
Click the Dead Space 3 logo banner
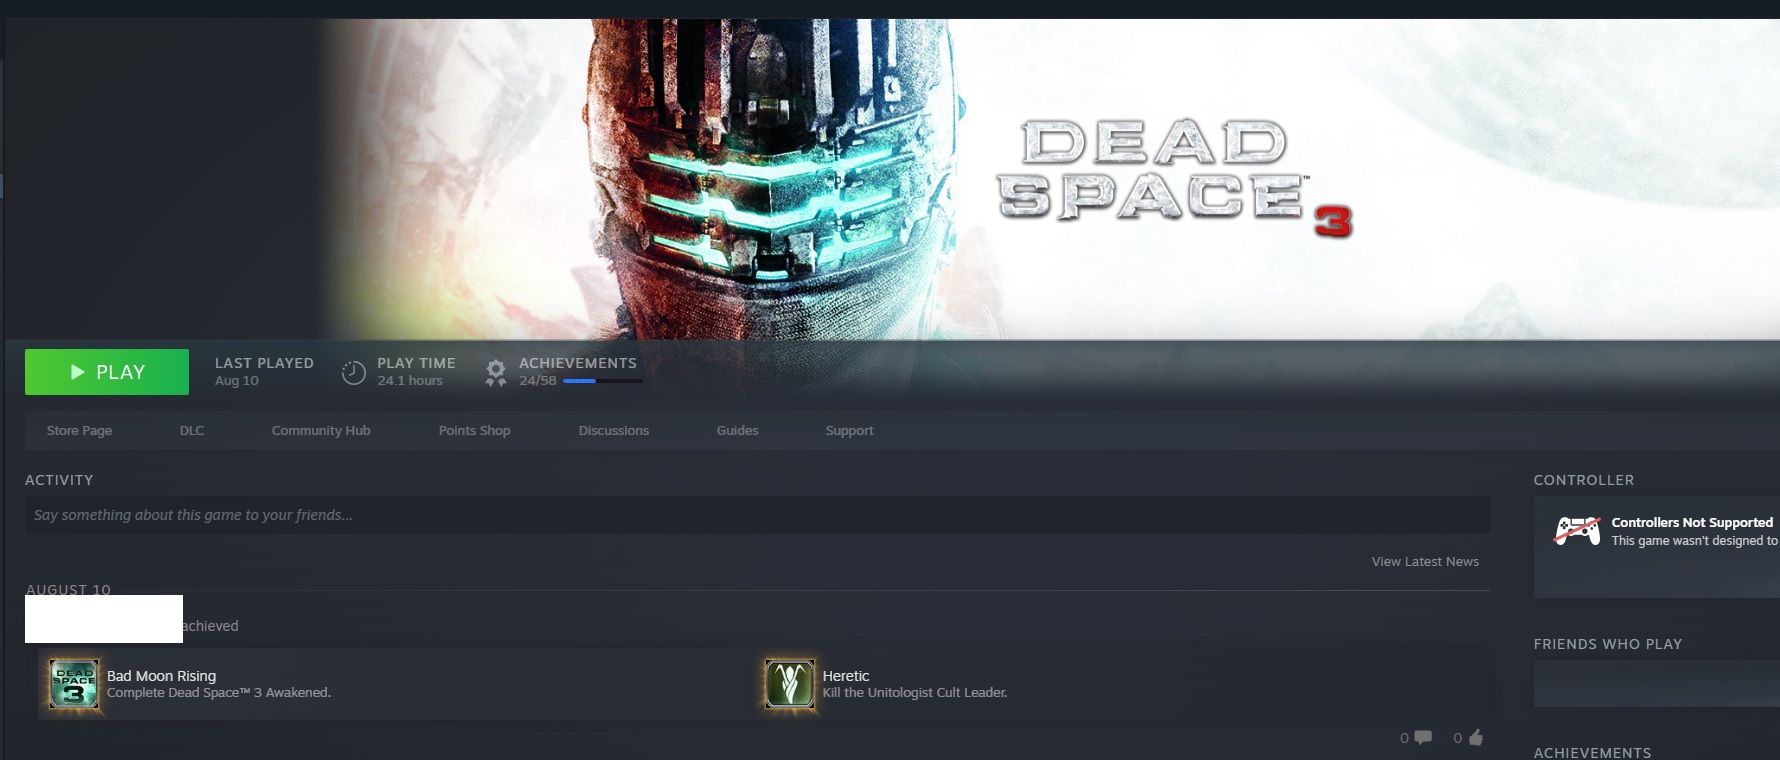tap(1175, 178)
